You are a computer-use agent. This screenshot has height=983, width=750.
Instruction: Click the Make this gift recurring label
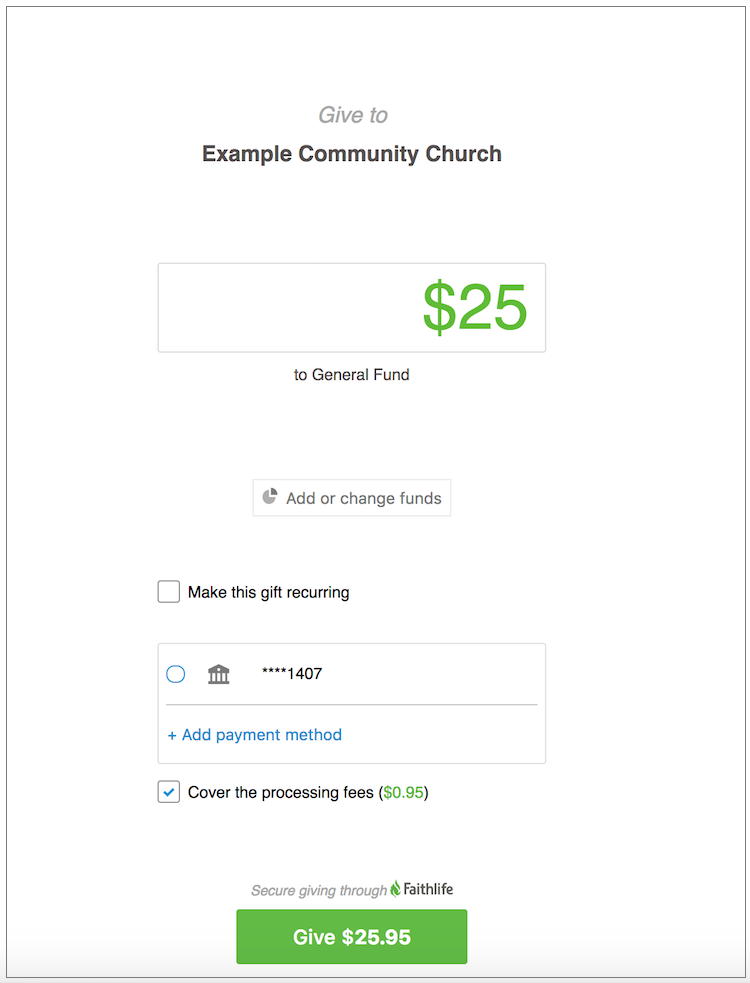click(x=269, y=592)
